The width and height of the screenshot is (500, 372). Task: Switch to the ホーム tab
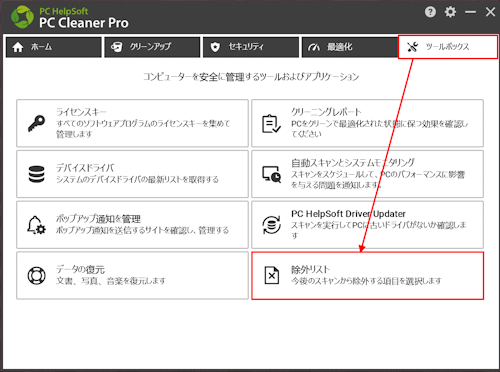54,47
